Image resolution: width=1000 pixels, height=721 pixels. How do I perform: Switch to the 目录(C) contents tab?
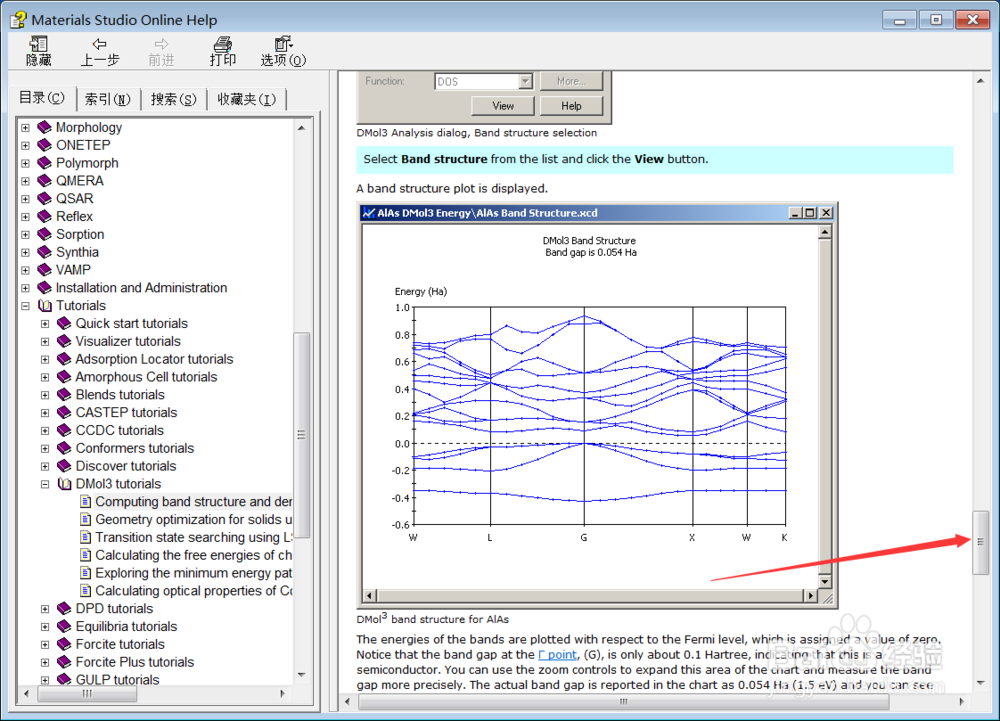[x=42, y=98]
